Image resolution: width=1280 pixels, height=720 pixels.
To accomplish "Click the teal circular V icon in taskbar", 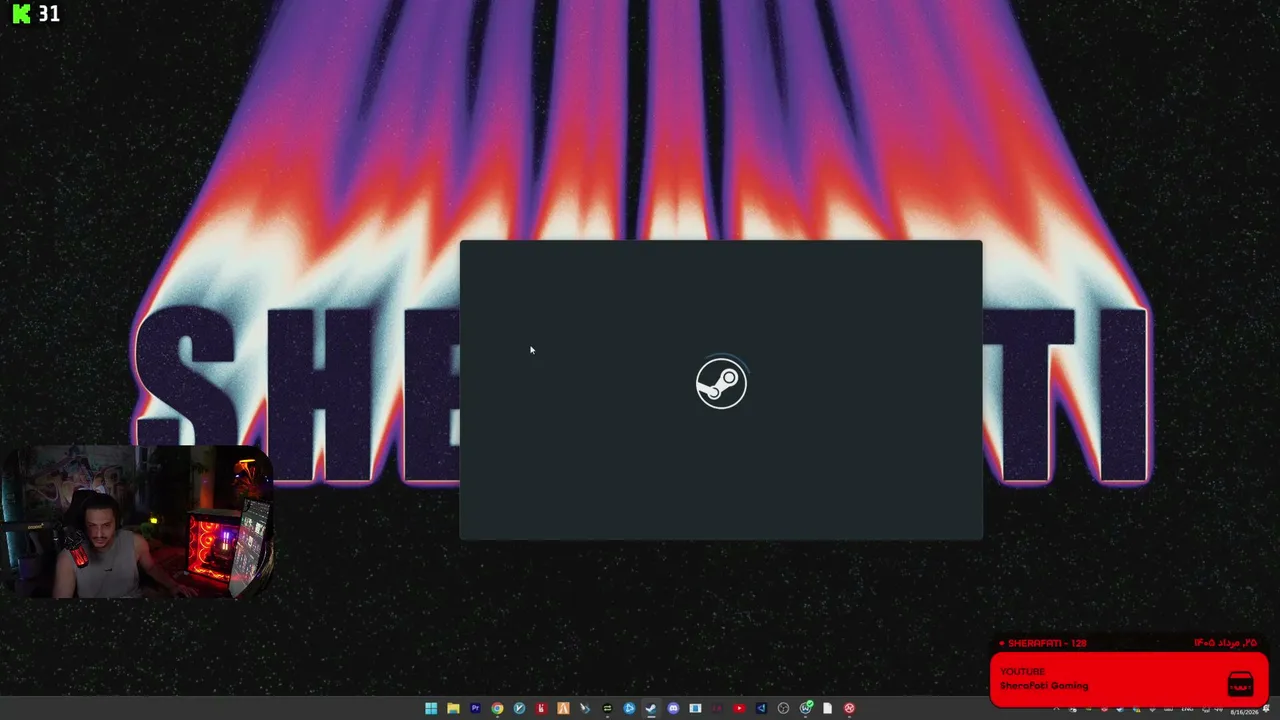I will pos(519,708).
